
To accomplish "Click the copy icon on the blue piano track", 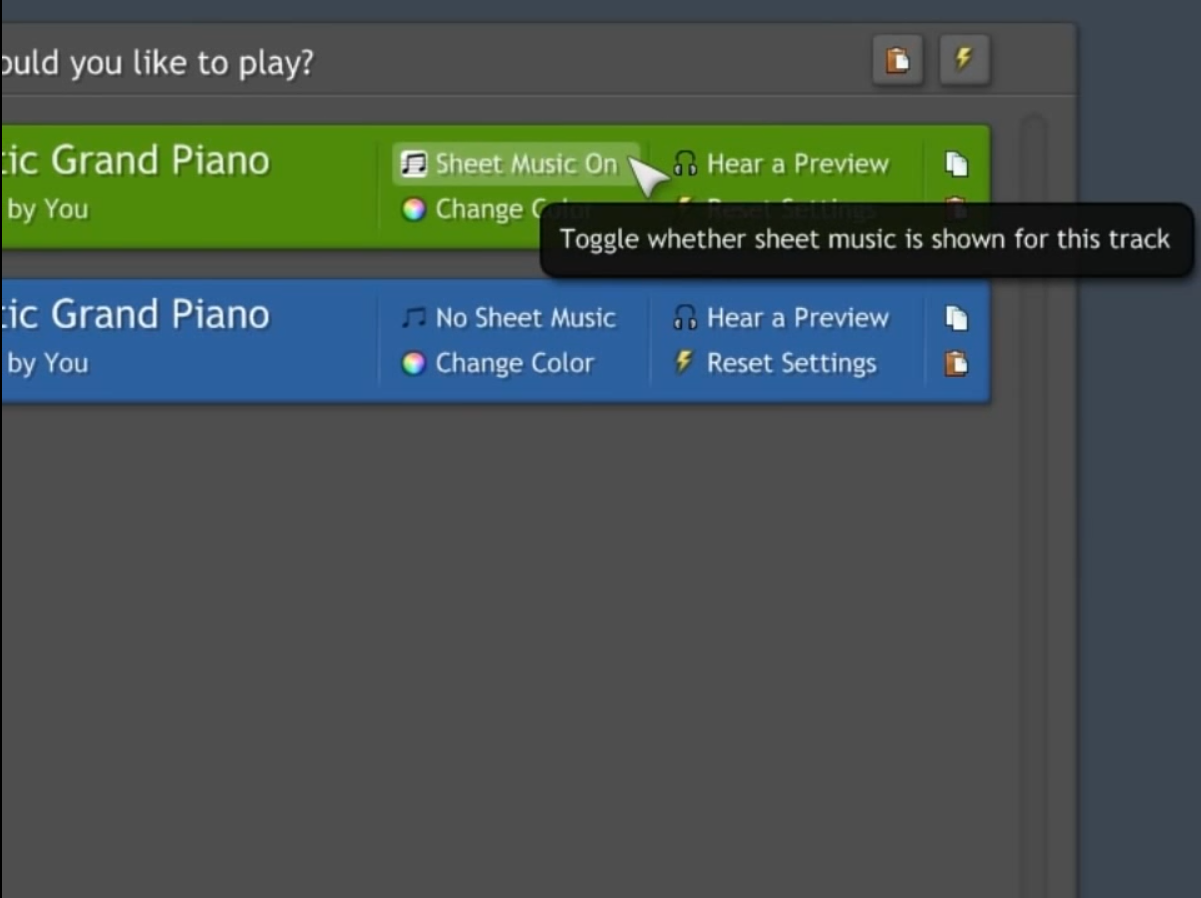I will [x=957, y=317].
